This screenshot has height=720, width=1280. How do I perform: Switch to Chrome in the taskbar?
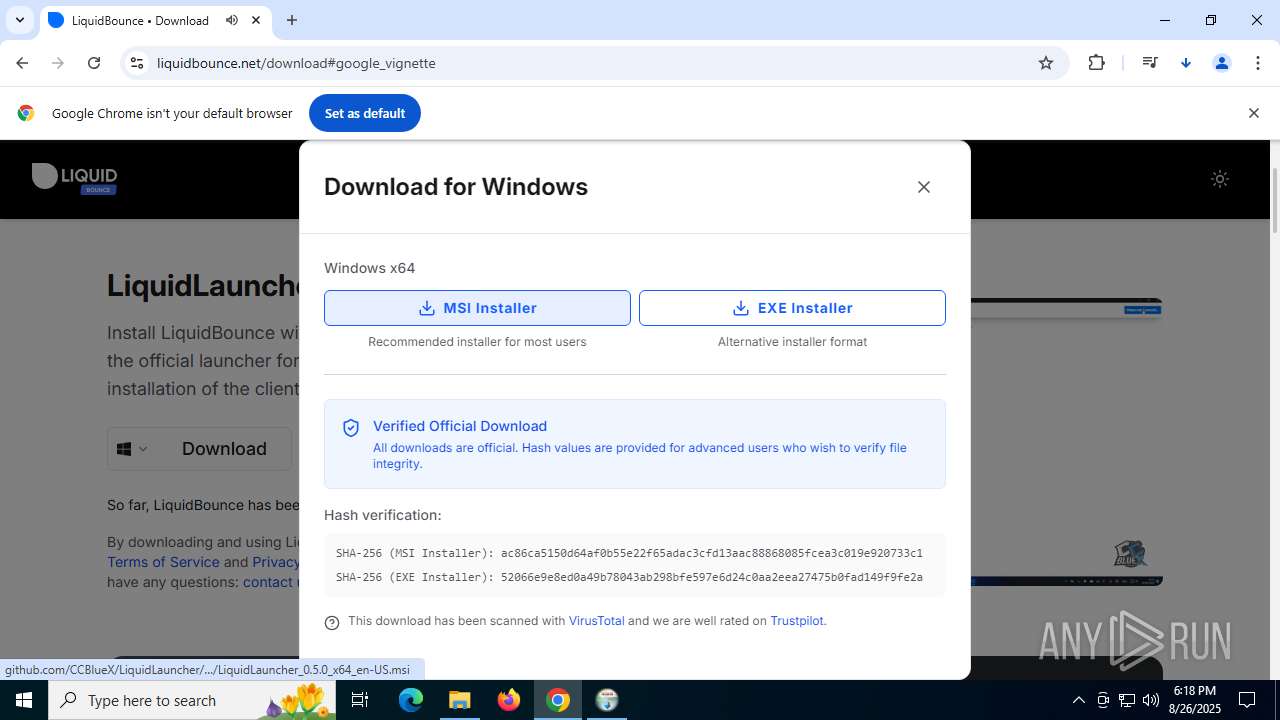click(x=558, y=700)
